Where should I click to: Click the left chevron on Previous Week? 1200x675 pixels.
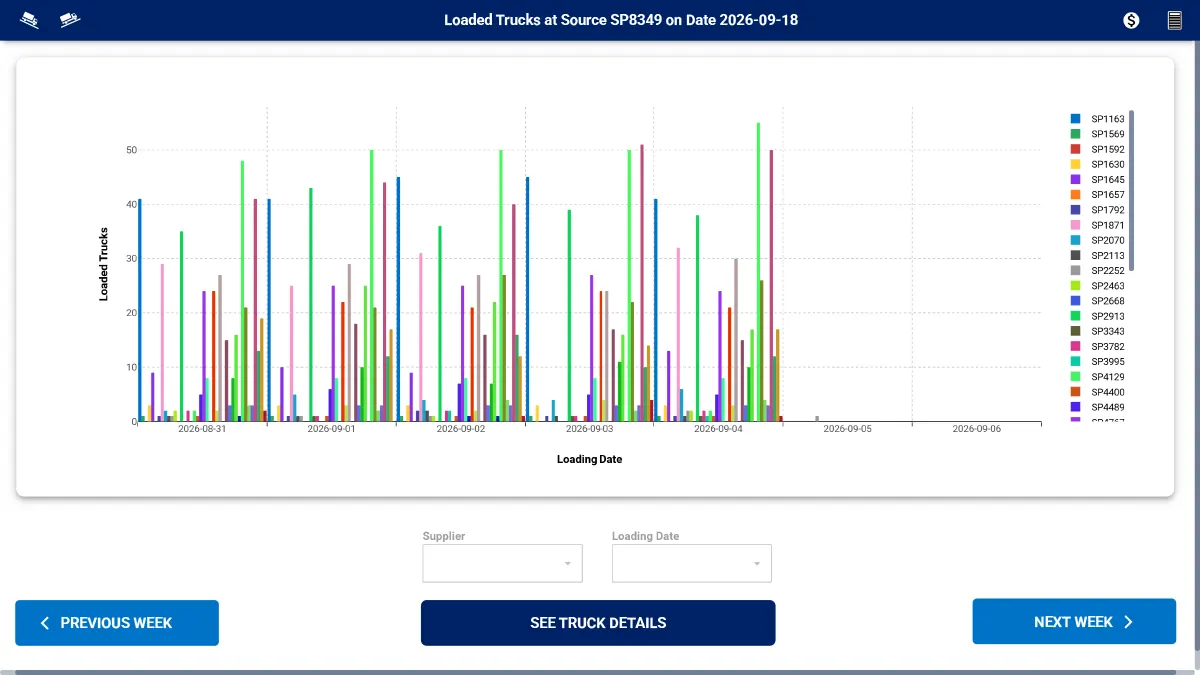[44, 623]
